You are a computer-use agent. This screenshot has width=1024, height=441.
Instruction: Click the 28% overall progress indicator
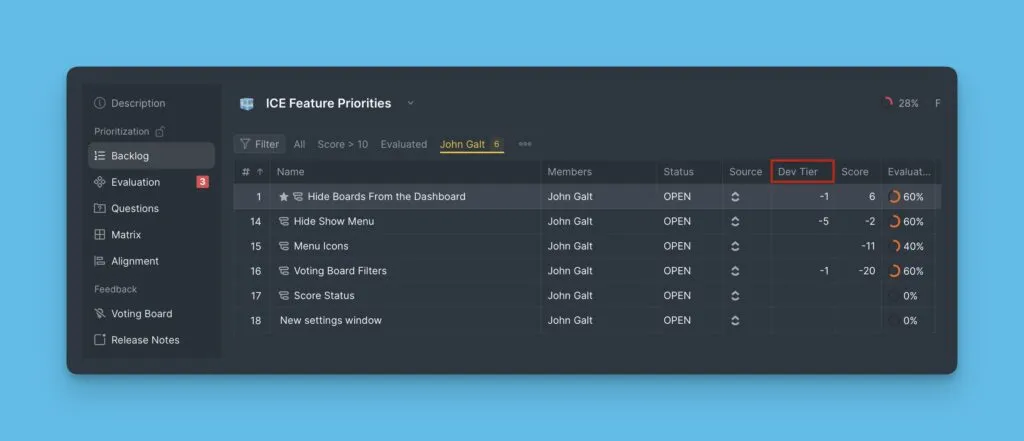click(x=900, y=103)
